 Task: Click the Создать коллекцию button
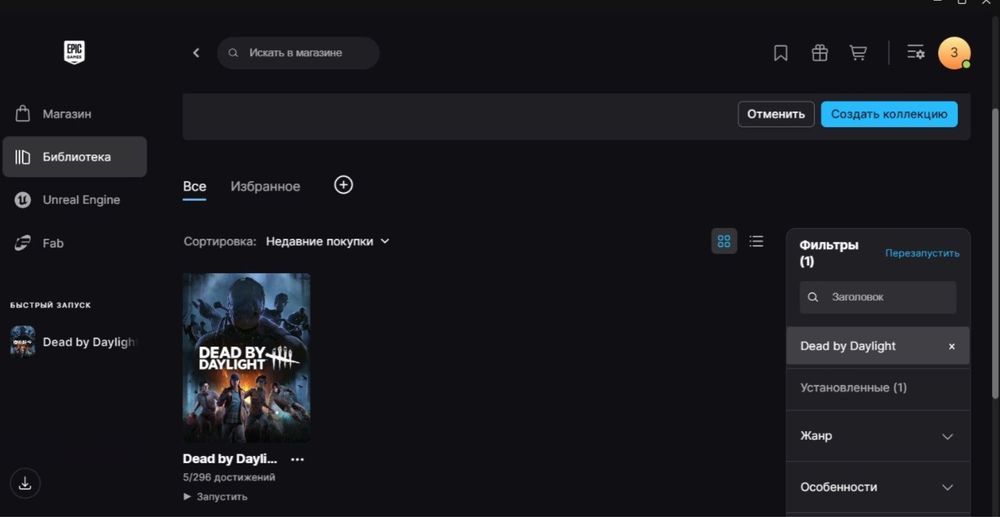click(x=889, y=114)
